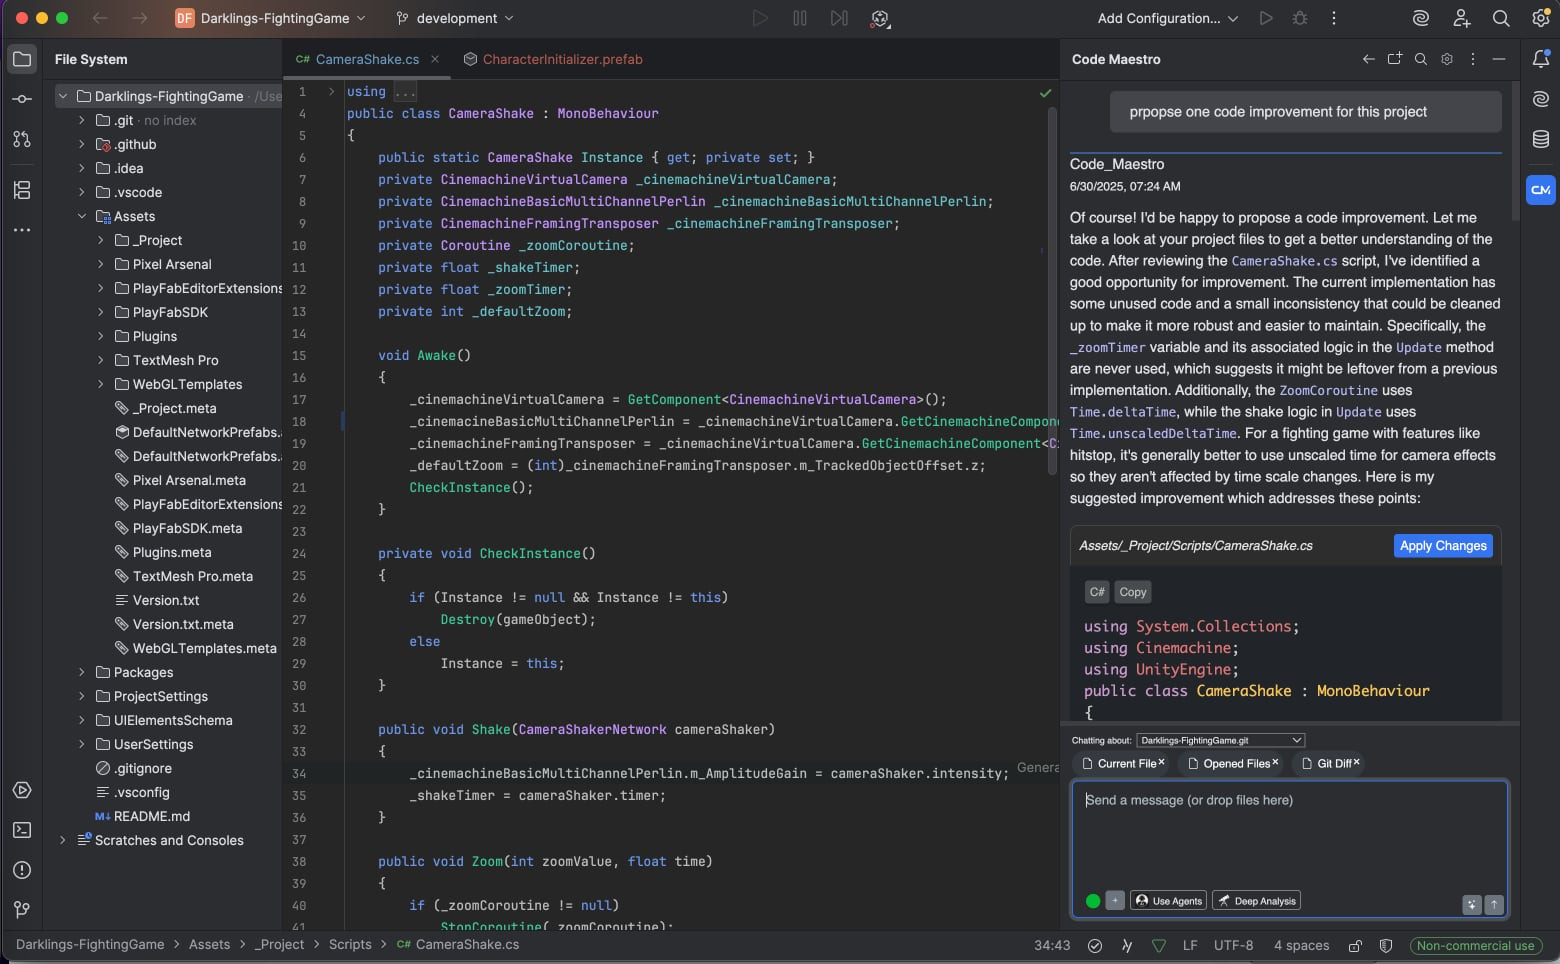Click the Notifications bell icon
The height and width of the screenshot is (964, 1560).
1540,59
